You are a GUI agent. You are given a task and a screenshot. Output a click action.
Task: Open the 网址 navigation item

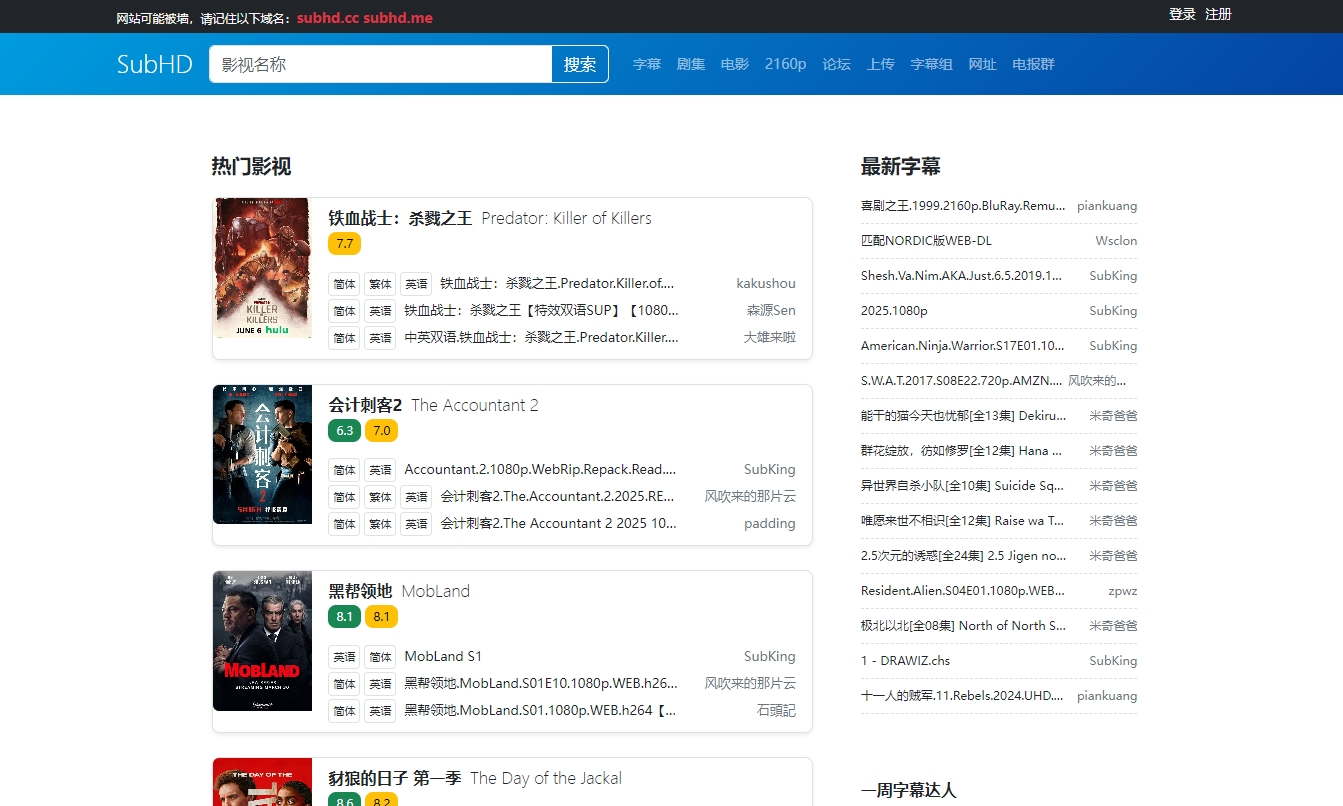coord(982,64)
